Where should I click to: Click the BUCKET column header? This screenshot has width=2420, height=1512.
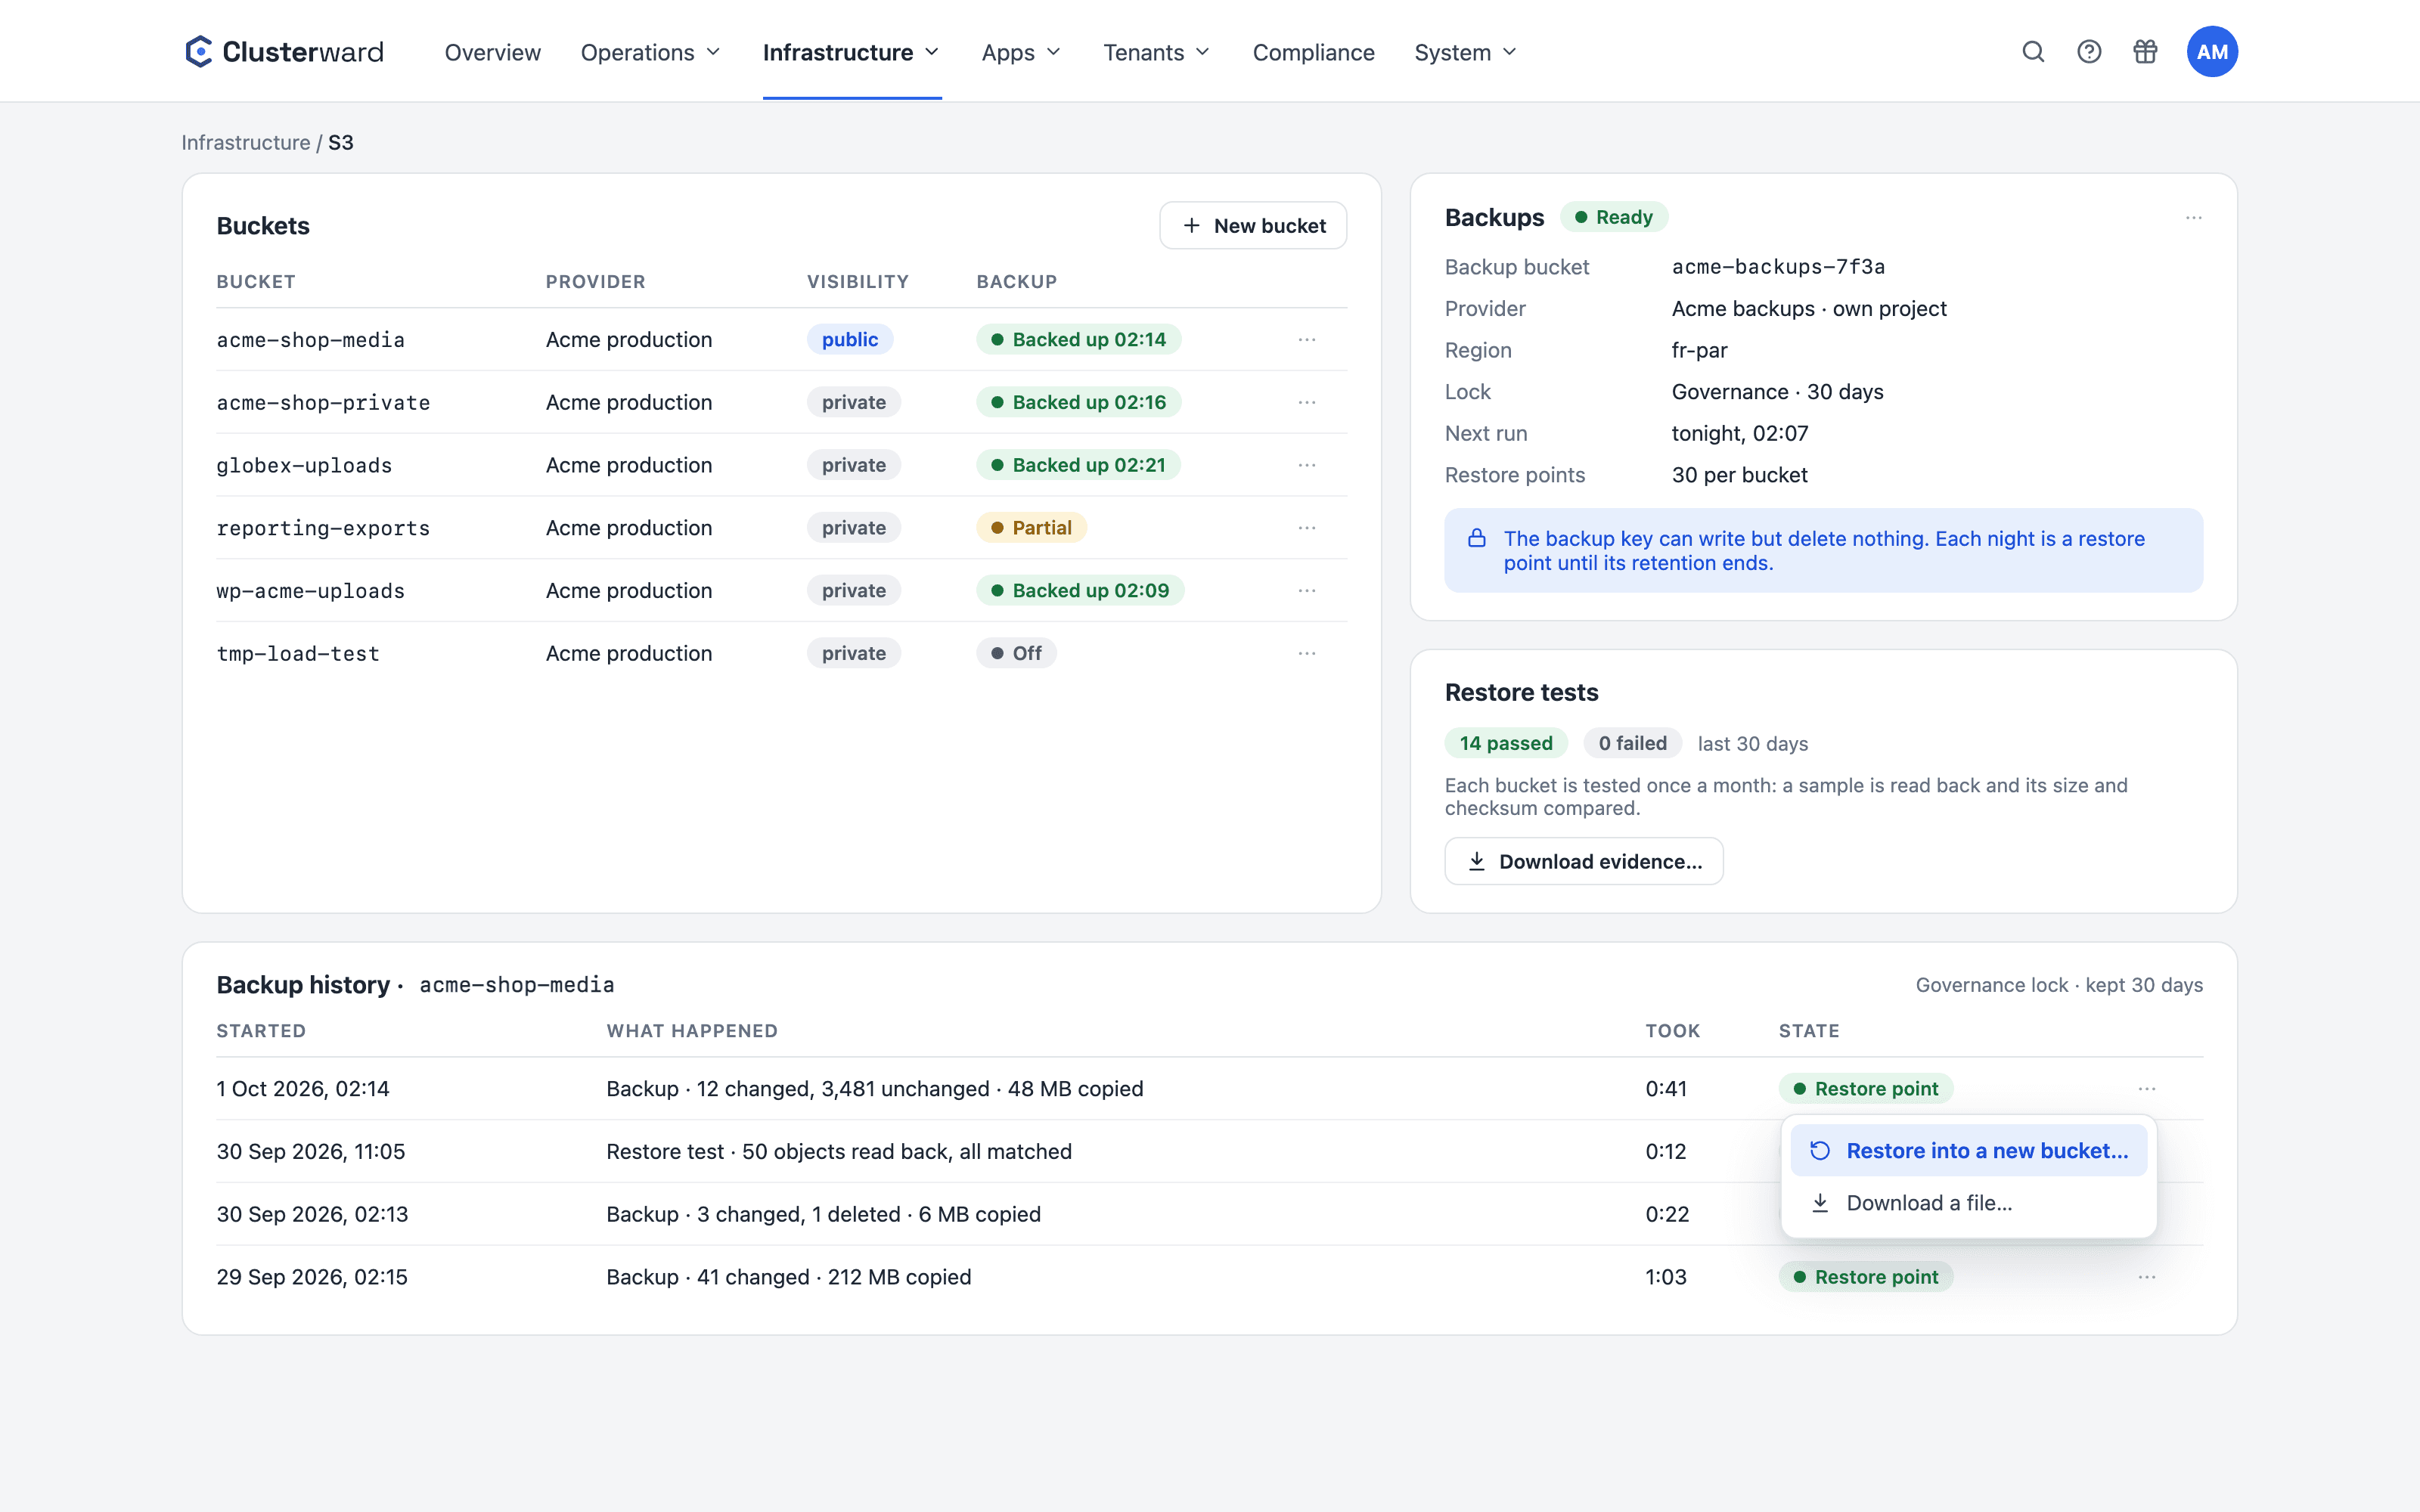point(256,282)
